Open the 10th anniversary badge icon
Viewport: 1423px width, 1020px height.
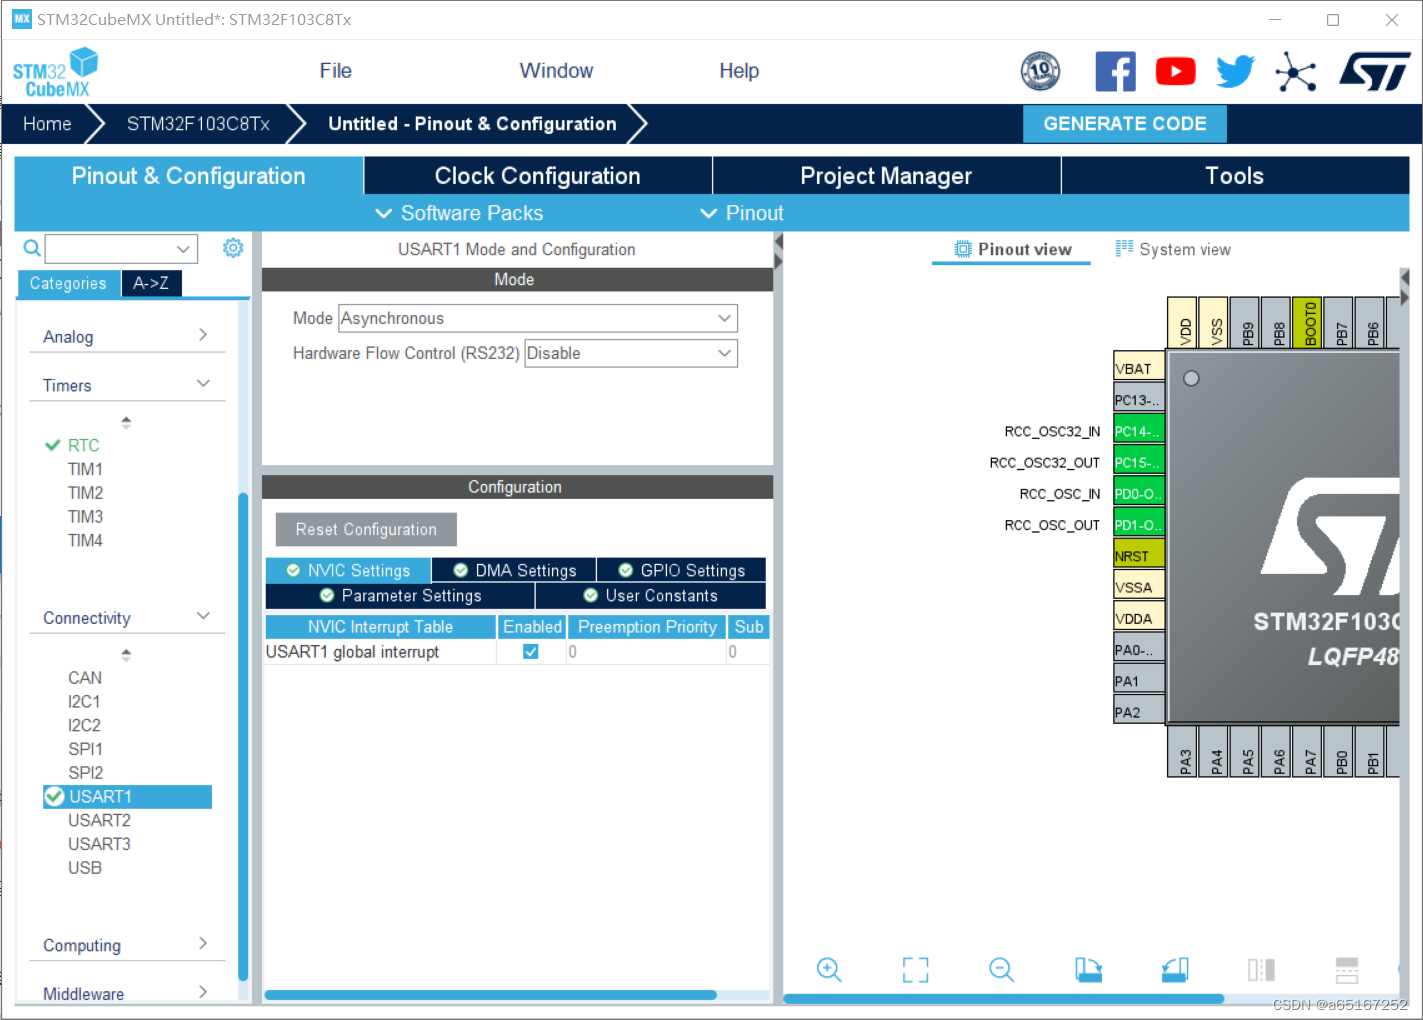(x=1040, y=71)
